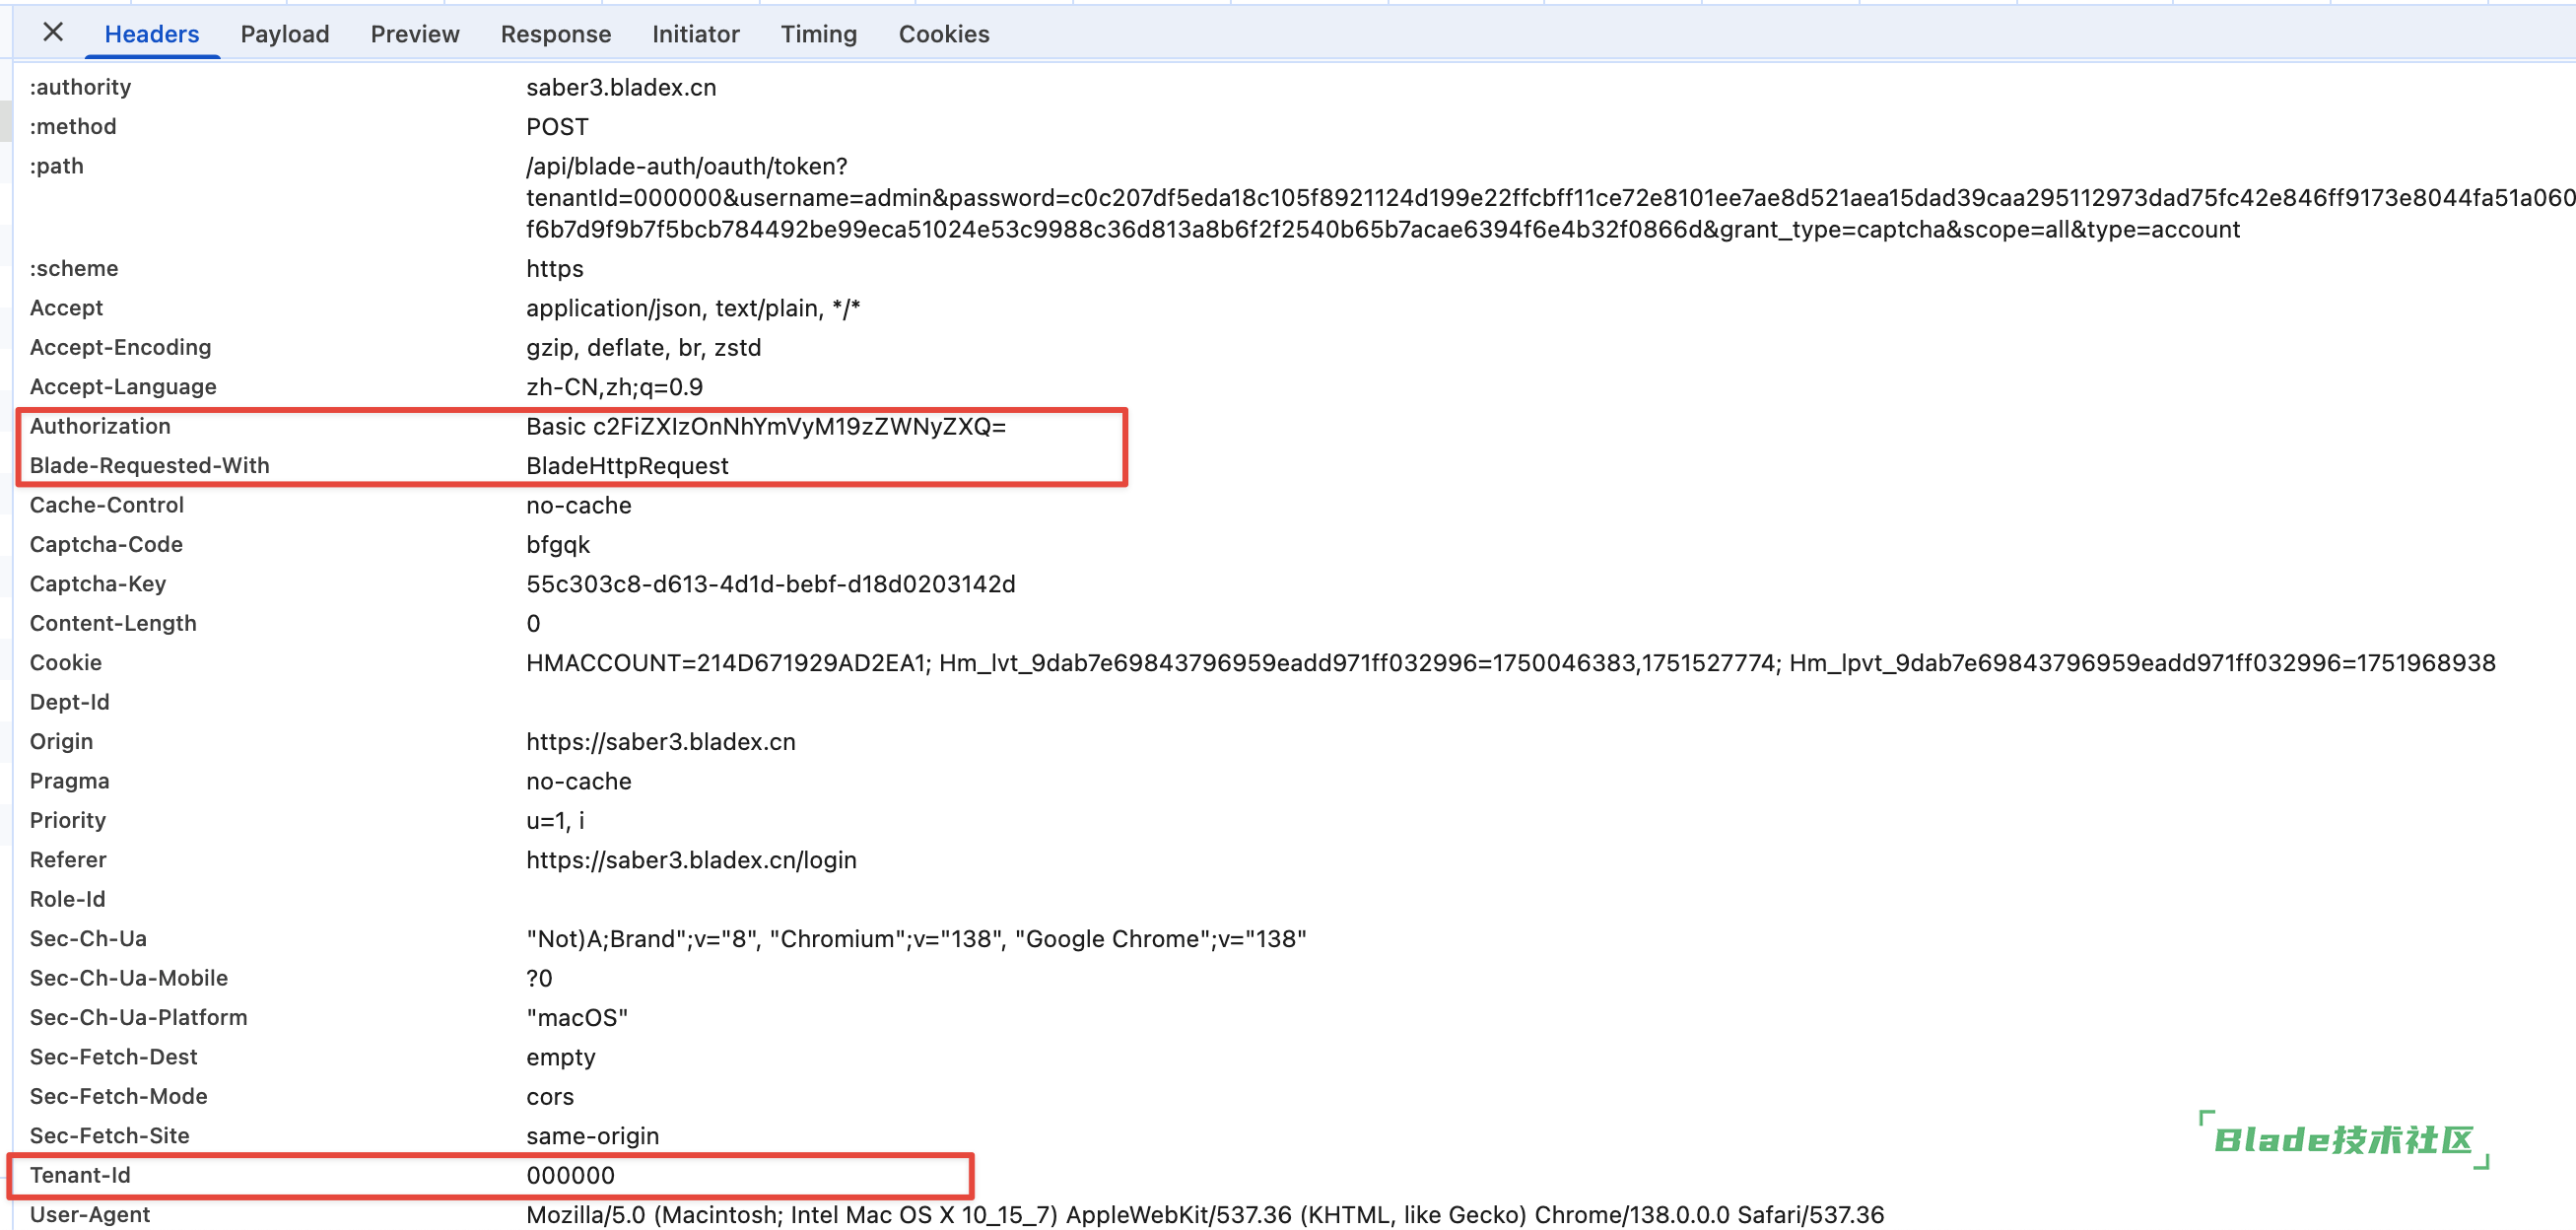Click the Authorization Basic token value
The width and height of the screenshot is (2576, 1230).
pyautogui.click(x=765, y=427)
